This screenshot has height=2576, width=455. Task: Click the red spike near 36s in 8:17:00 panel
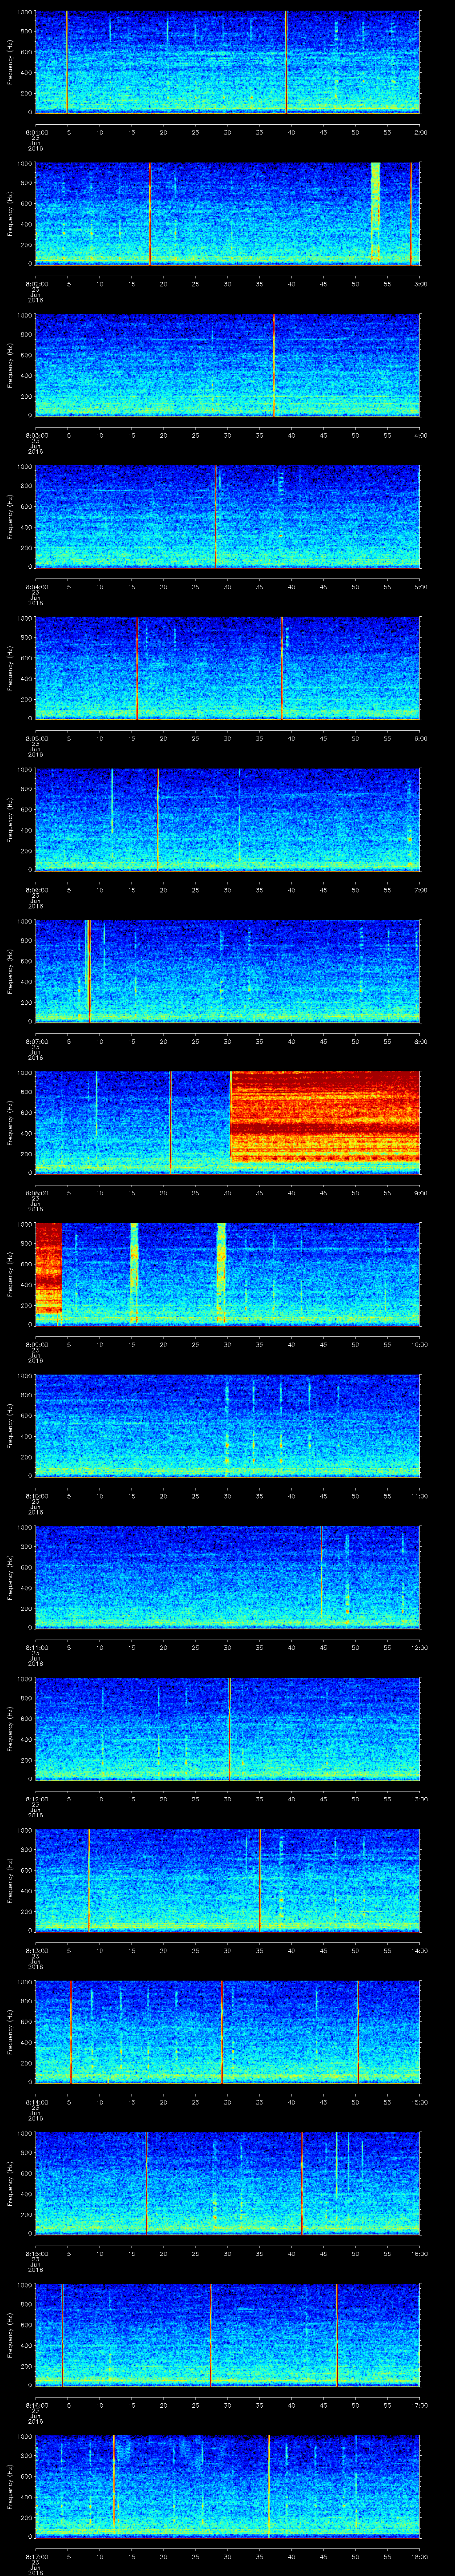(x=268, y=2485)
